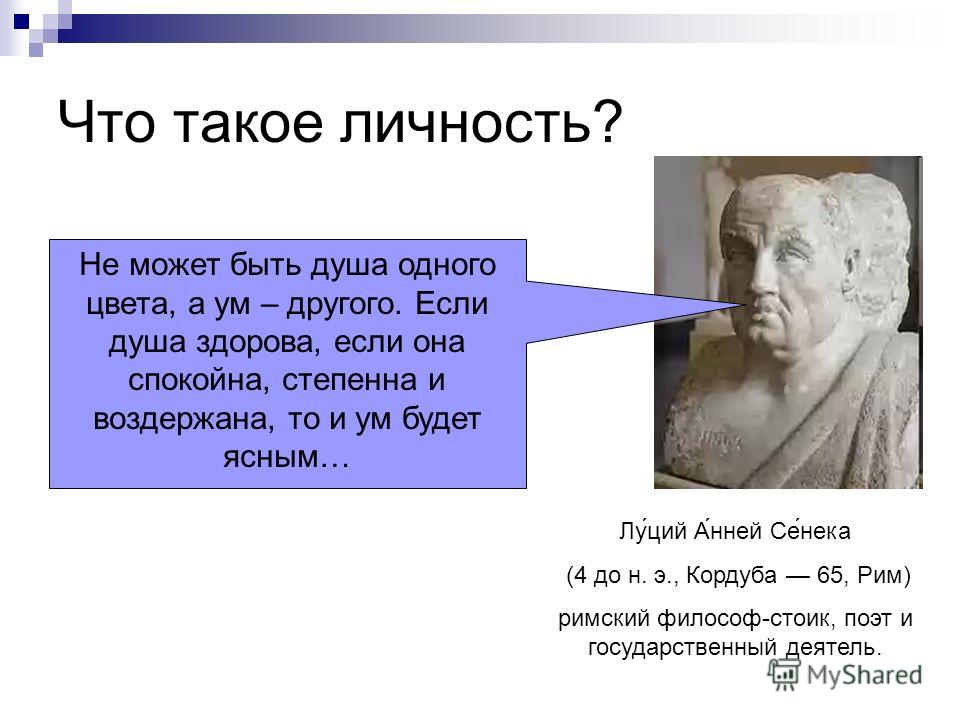Click the quote line 'цвета, а ум – другого. Если'
The image size is (960, 720).
click(287, 304)
